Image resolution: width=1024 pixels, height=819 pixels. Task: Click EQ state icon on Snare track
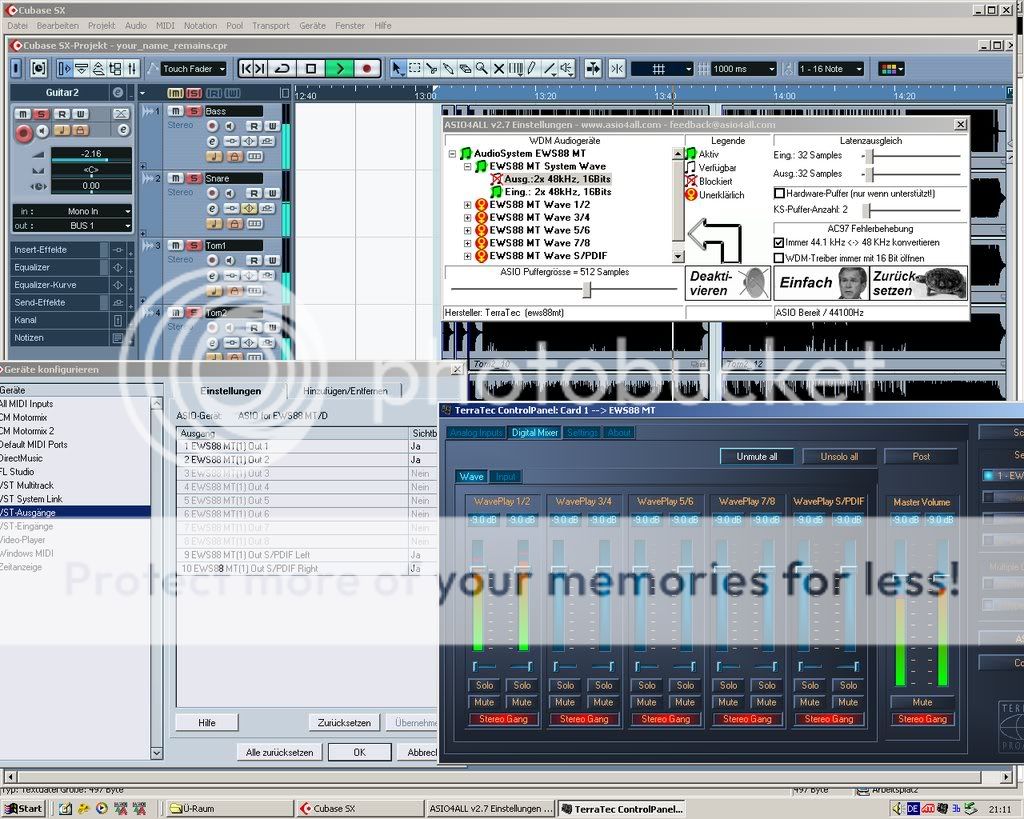click(249, 208)
